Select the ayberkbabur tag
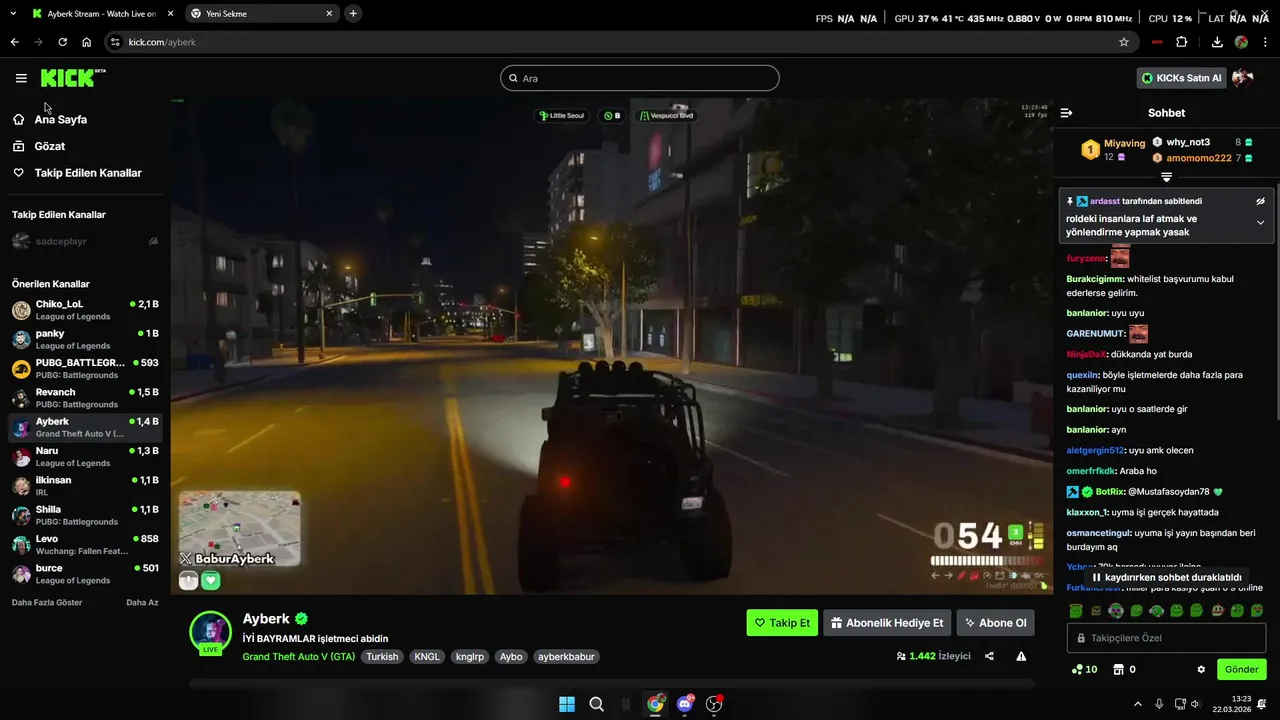Viewport: 1280px width, 720px height. click(x=566, y=657)
